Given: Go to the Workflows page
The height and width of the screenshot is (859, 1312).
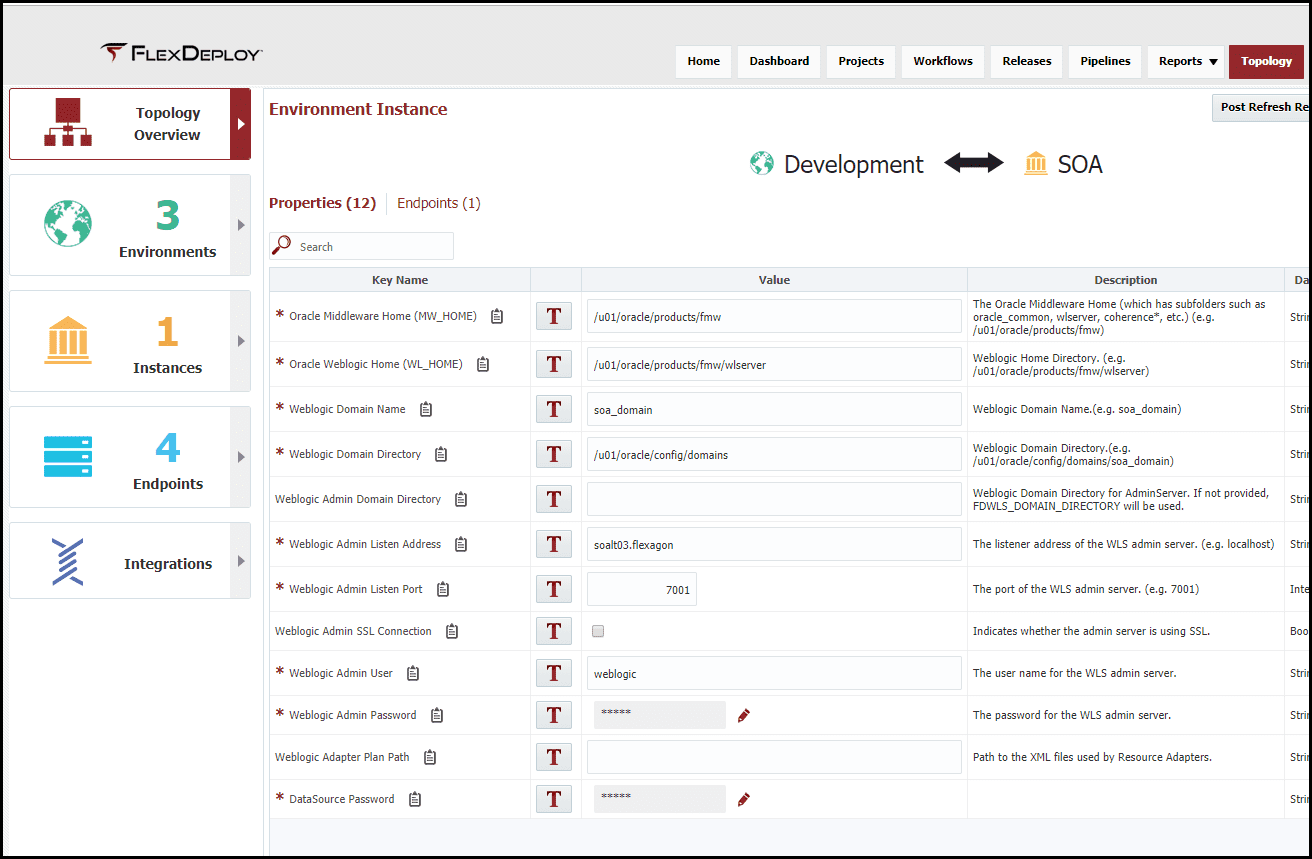Looking at the screenshot, I should 943,61.
